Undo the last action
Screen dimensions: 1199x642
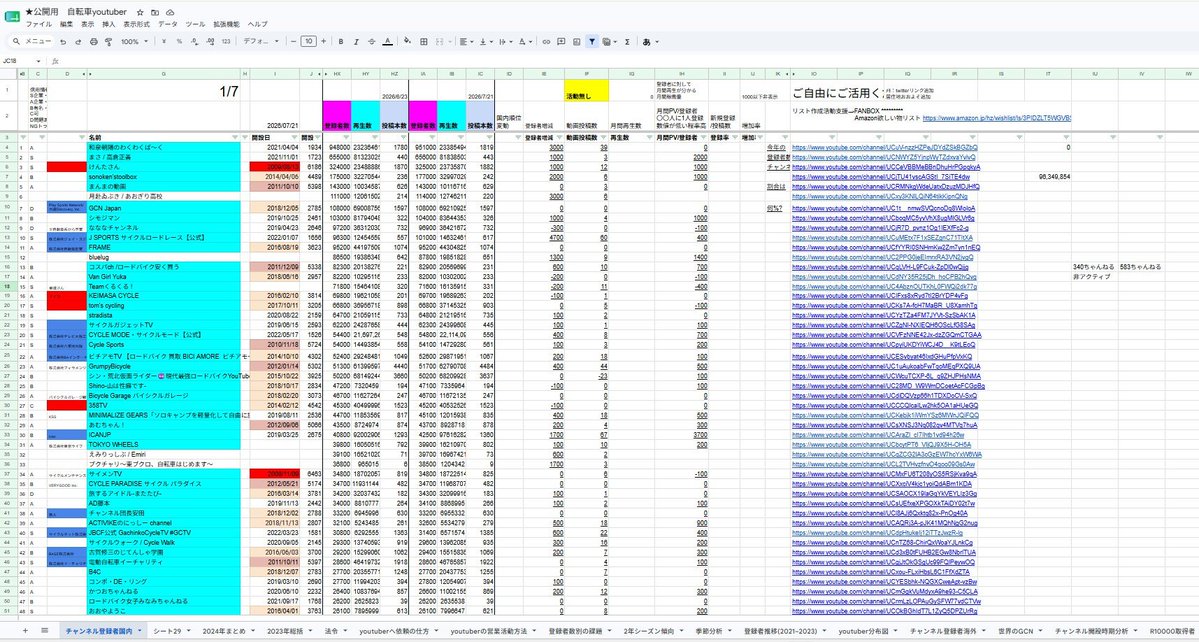click(63, 41)
